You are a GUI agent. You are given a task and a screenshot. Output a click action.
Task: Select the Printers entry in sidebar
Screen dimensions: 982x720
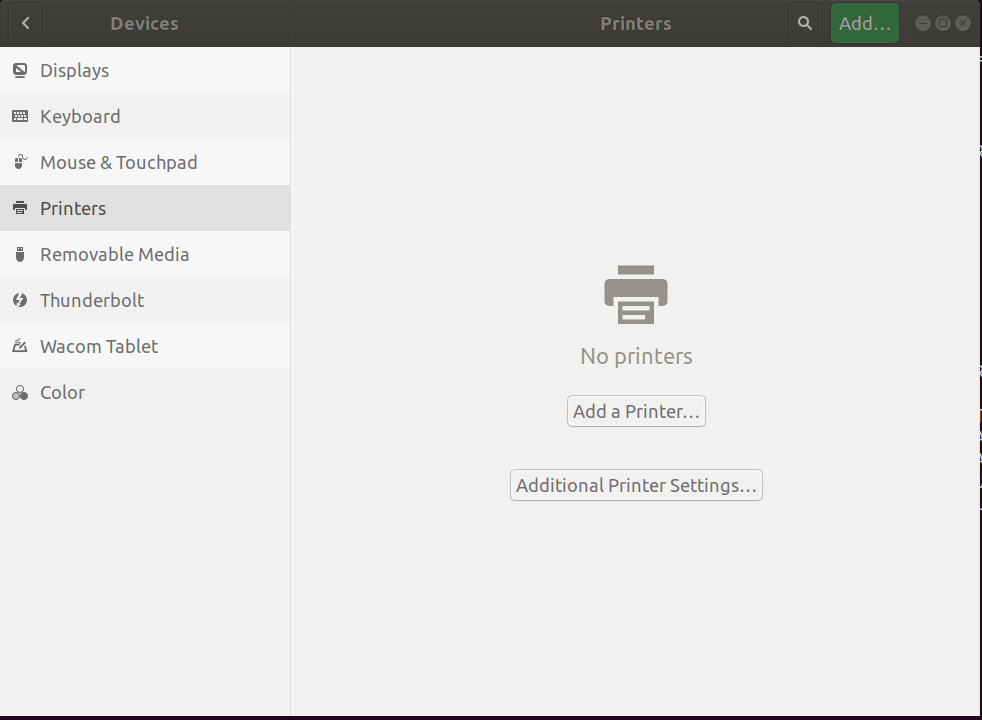(x=73, y=208)
